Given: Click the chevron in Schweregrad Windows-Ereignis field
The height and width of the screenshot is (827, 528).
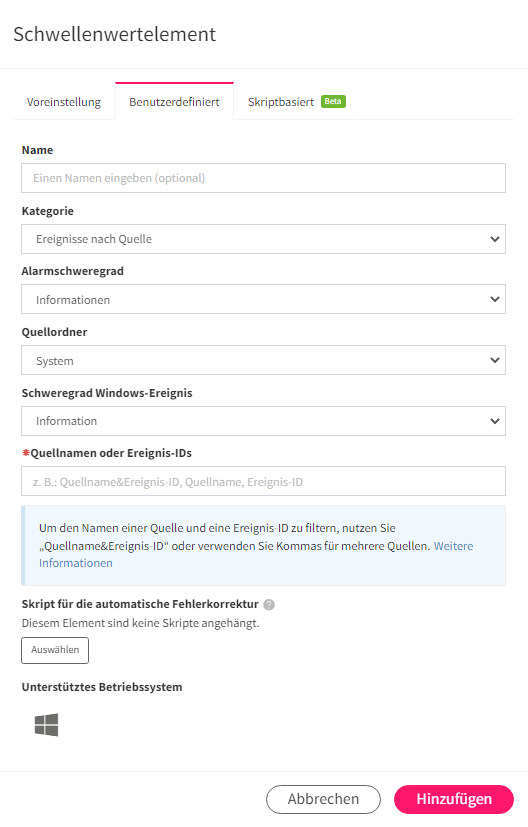Looking at the screenshot, I should 494,421.
